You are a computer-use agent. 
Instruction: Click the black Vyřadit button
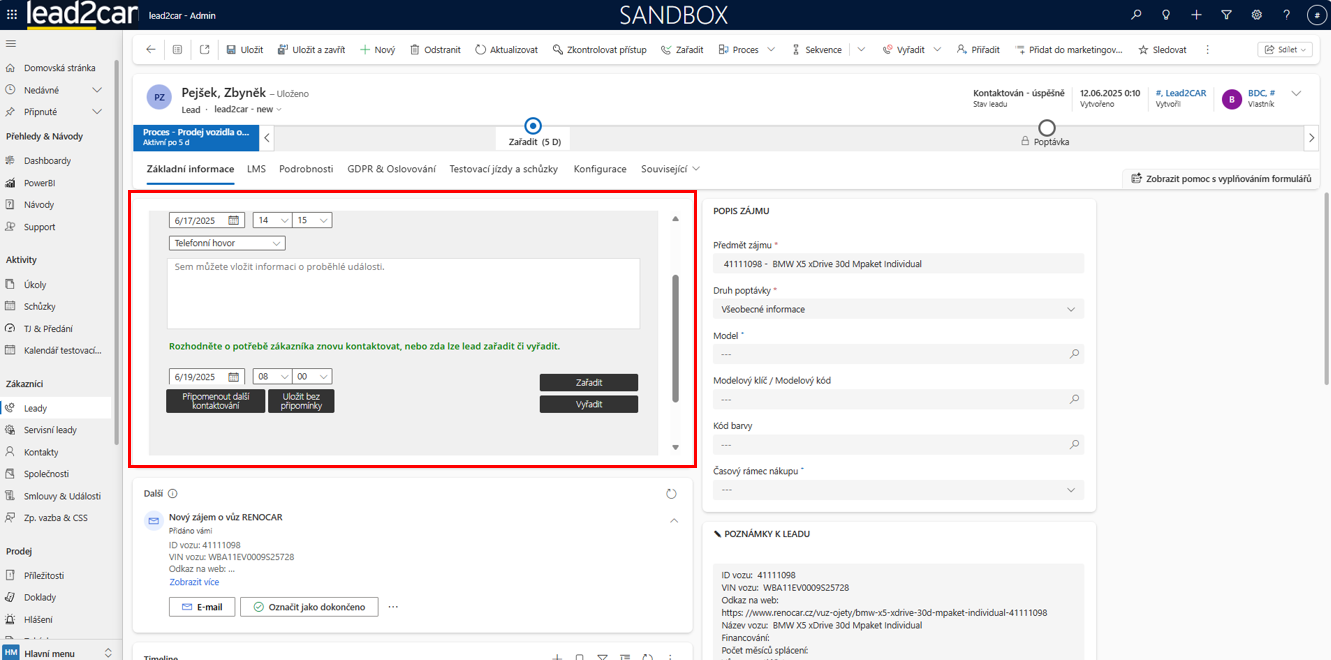[x=588, y=404]
